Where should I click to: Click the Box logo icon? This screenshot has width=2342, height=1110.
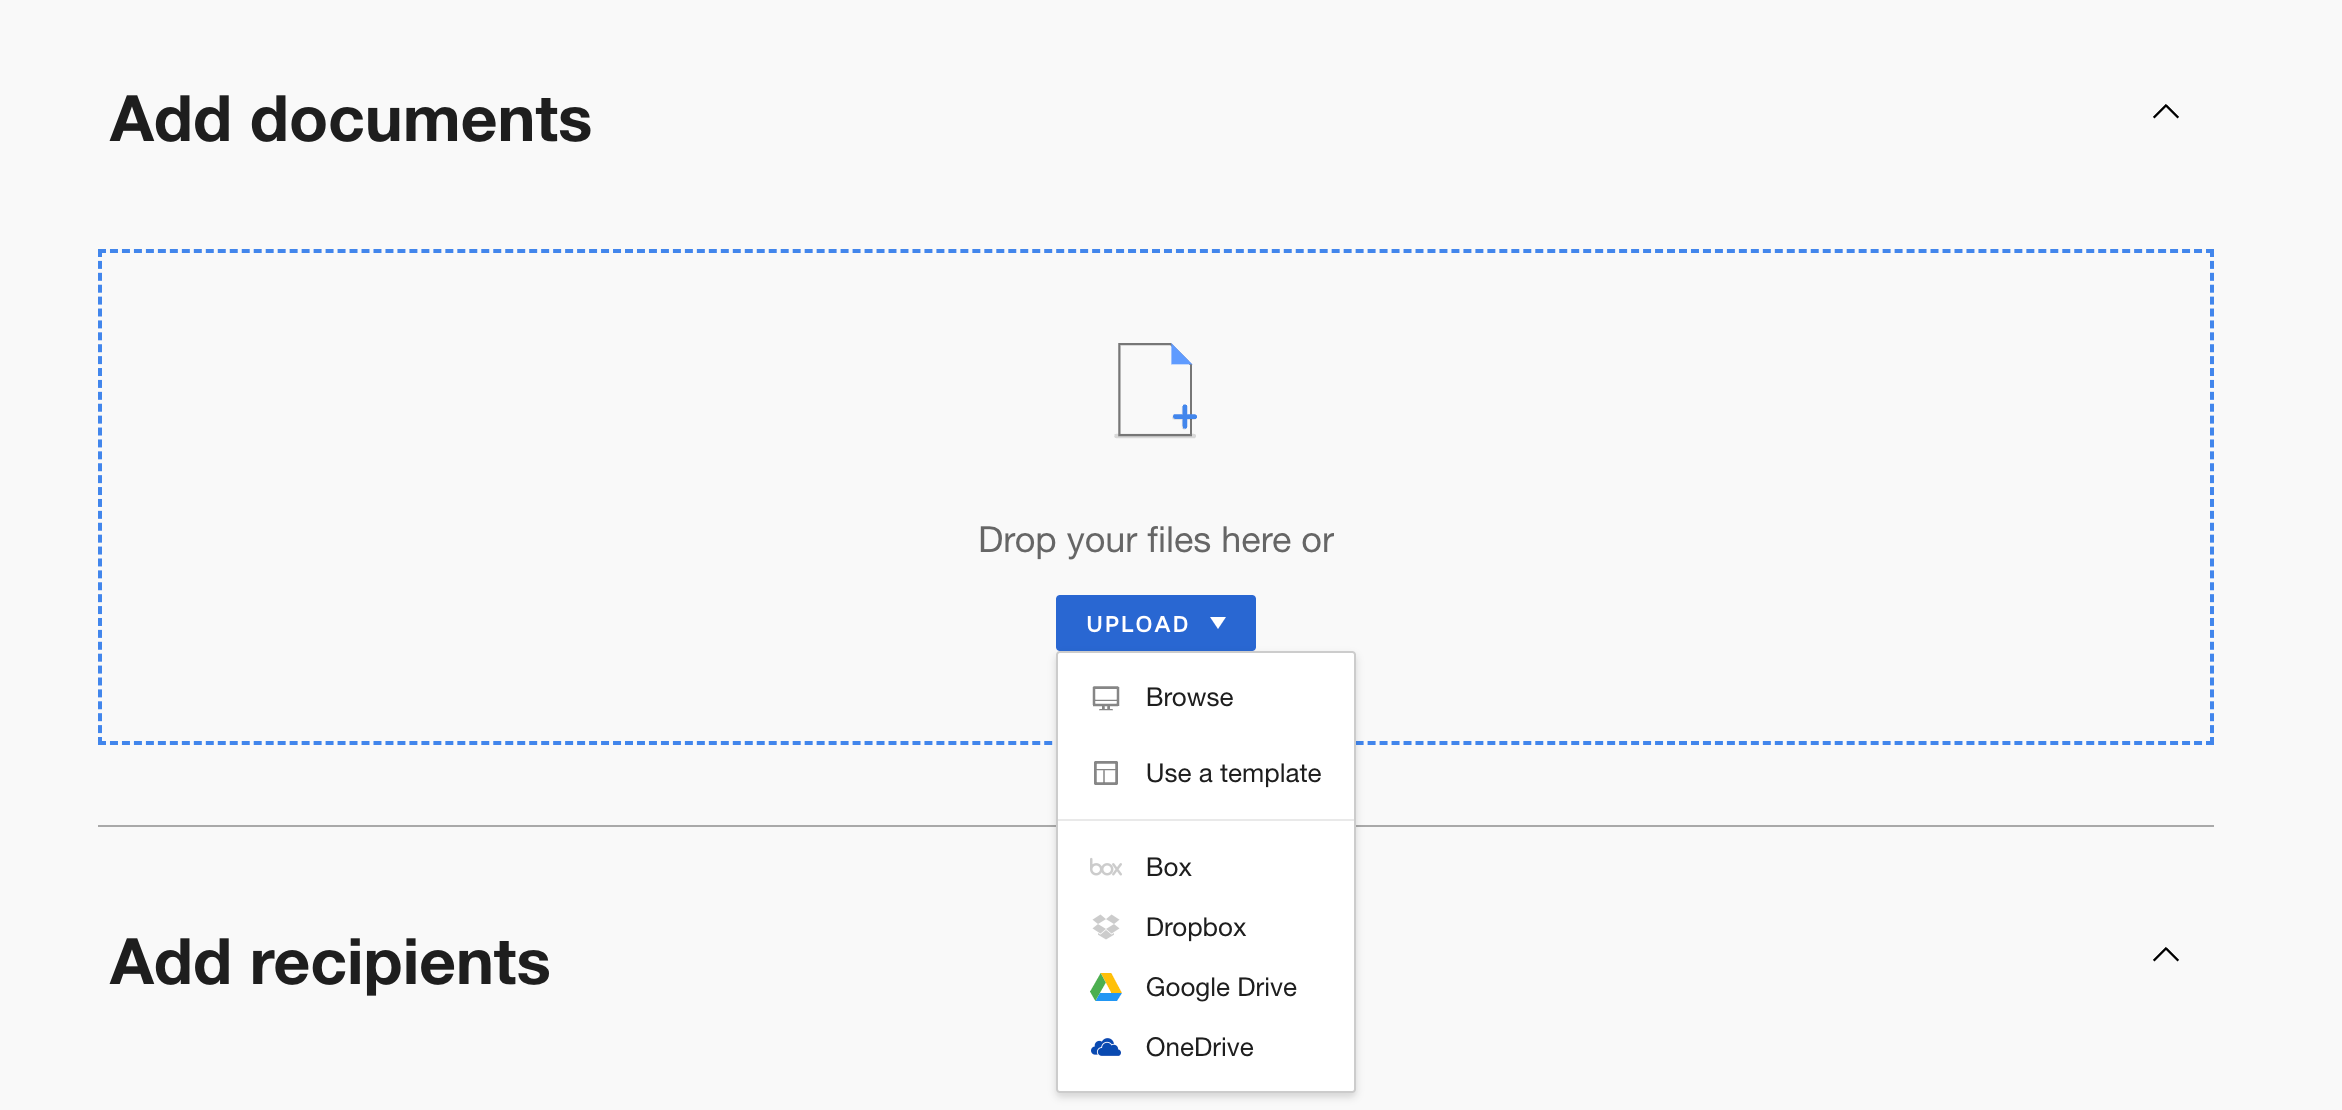[x=1105, y=867]
